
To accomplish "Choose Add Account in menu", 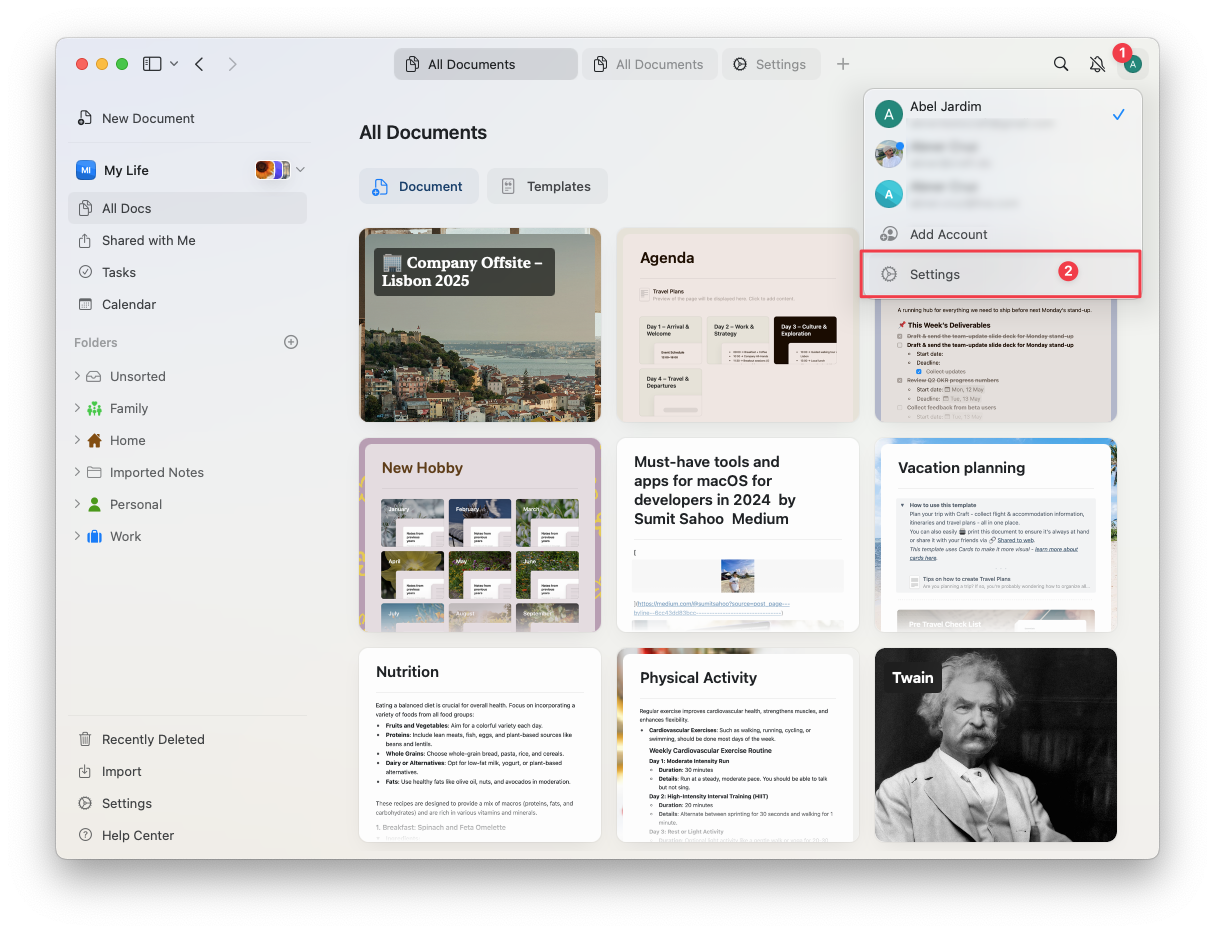I will coord(1002,234).
